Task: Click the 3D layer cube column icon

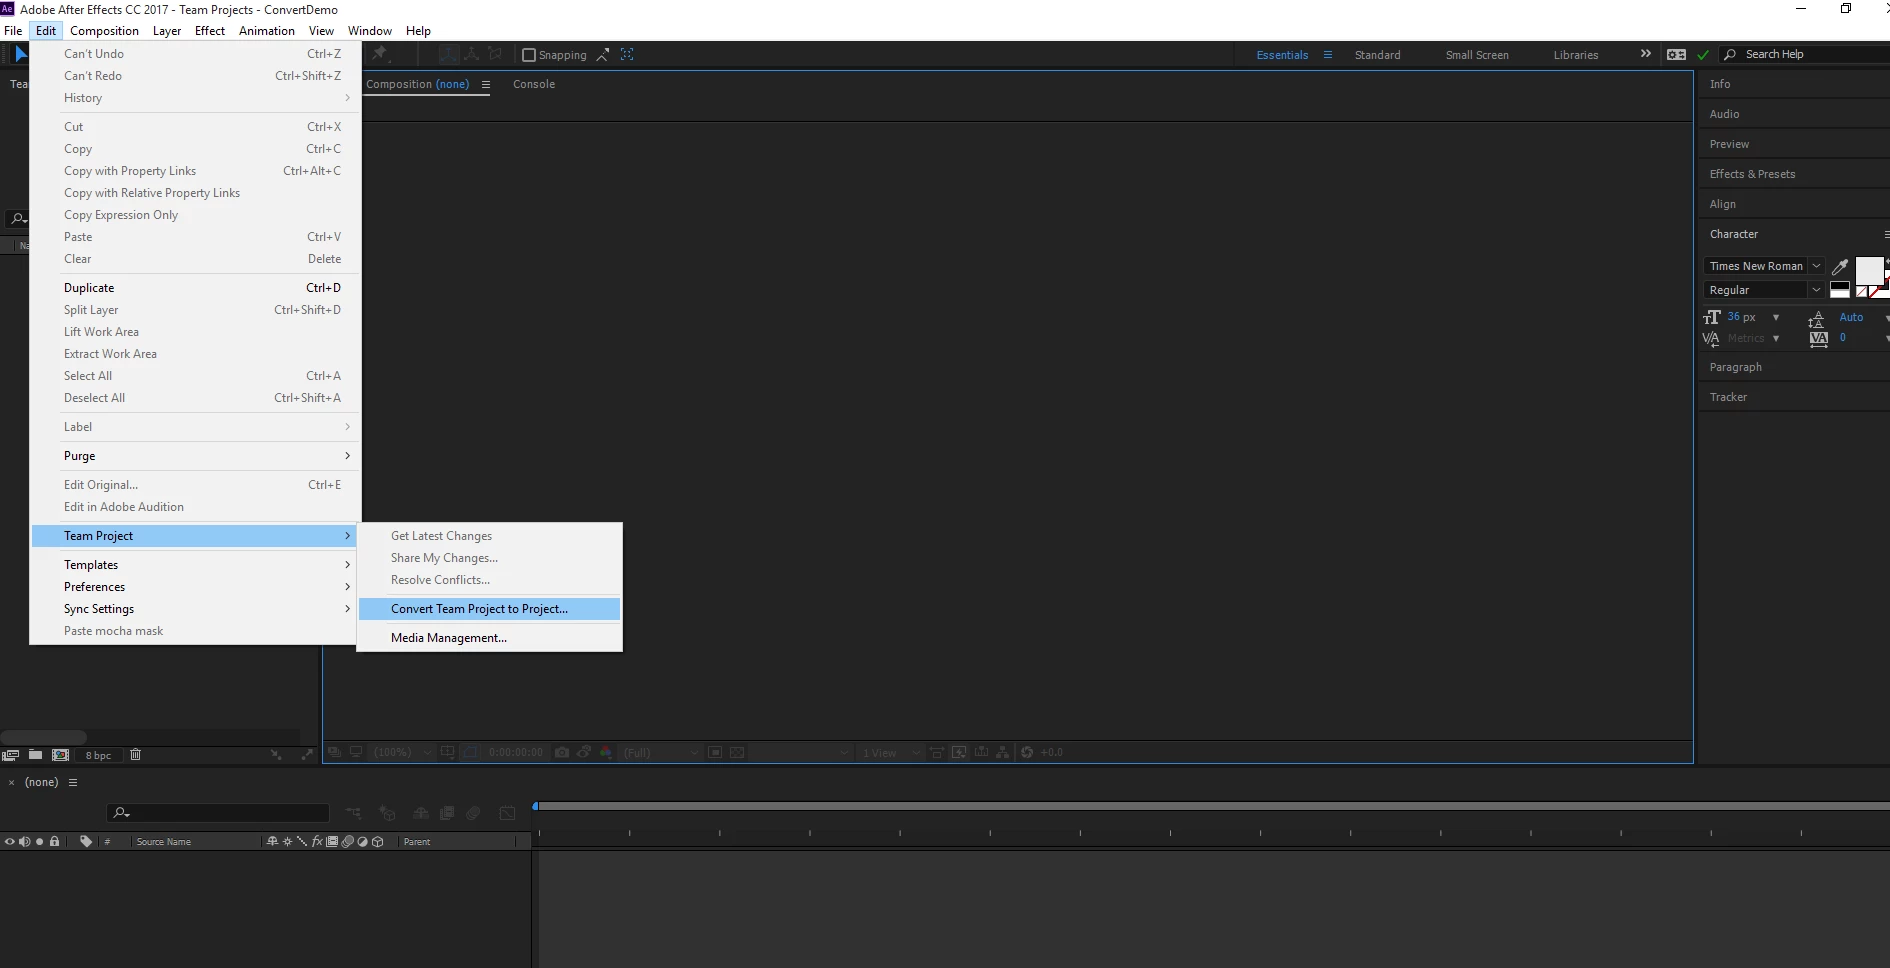Action: tap(378, 842)
